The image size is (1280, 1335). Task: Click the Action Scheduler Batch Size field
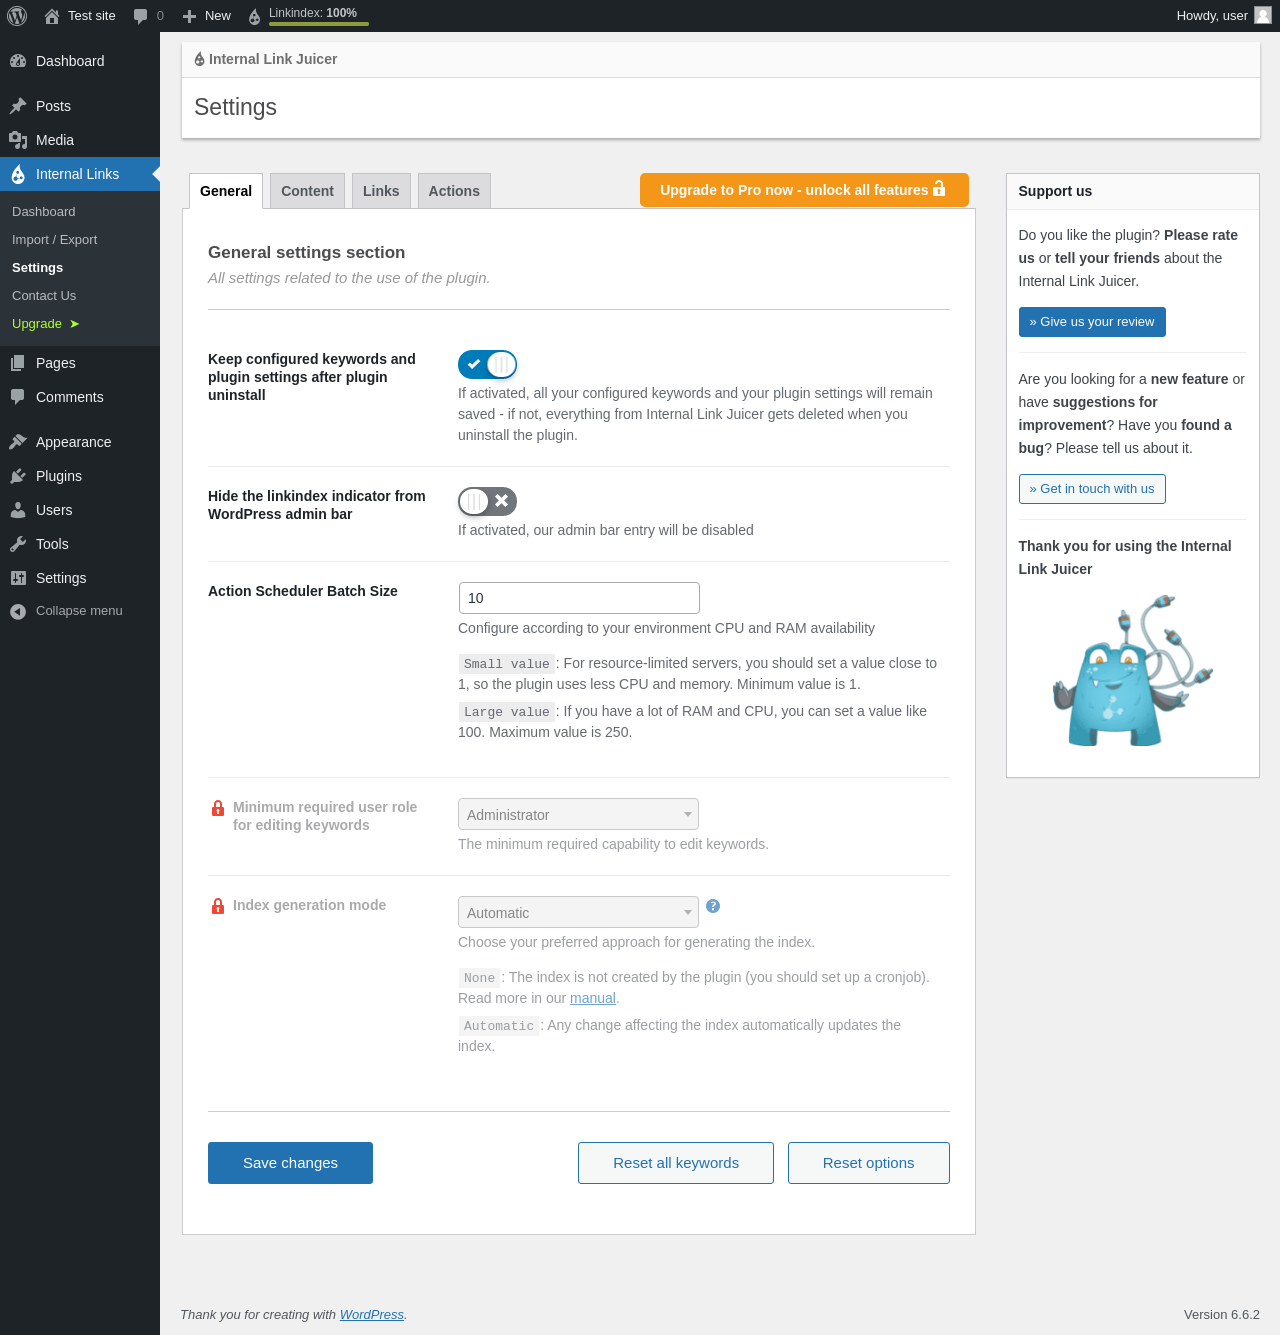click(x=579, y=598)
